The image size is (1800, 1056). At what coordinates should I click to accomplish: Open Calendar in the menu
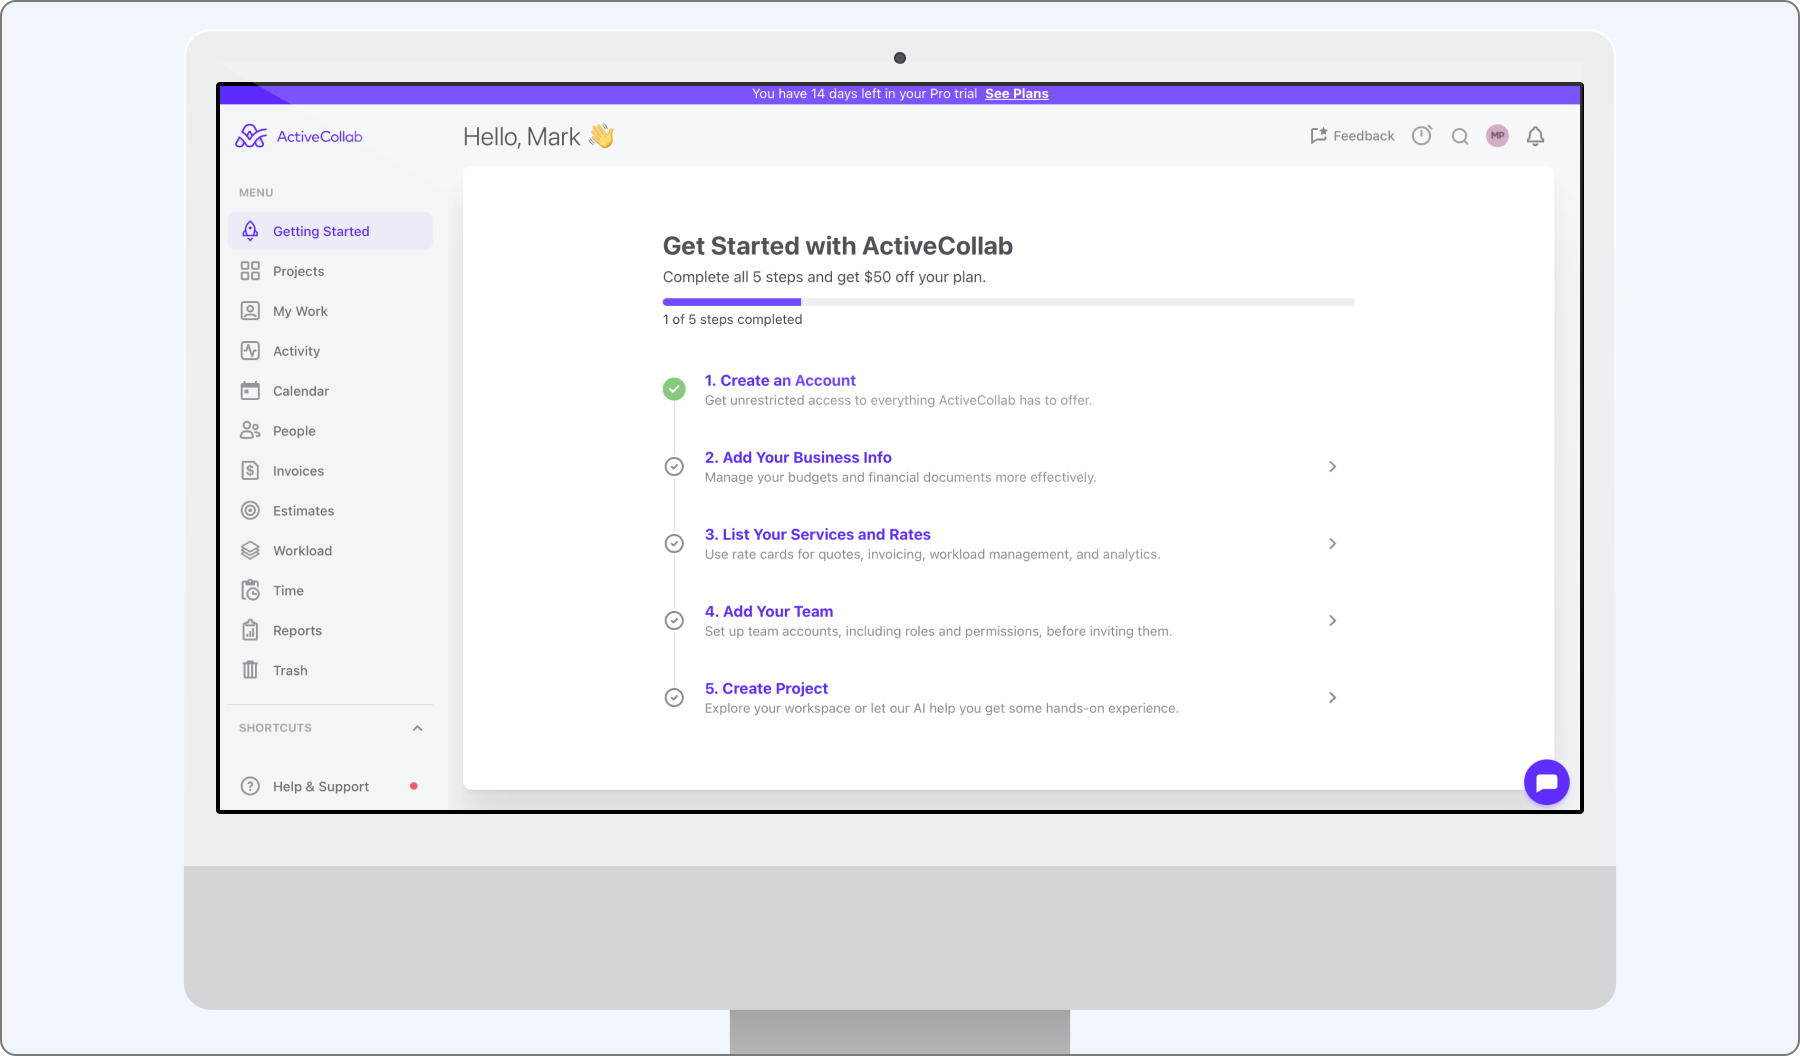click(330, 391)
